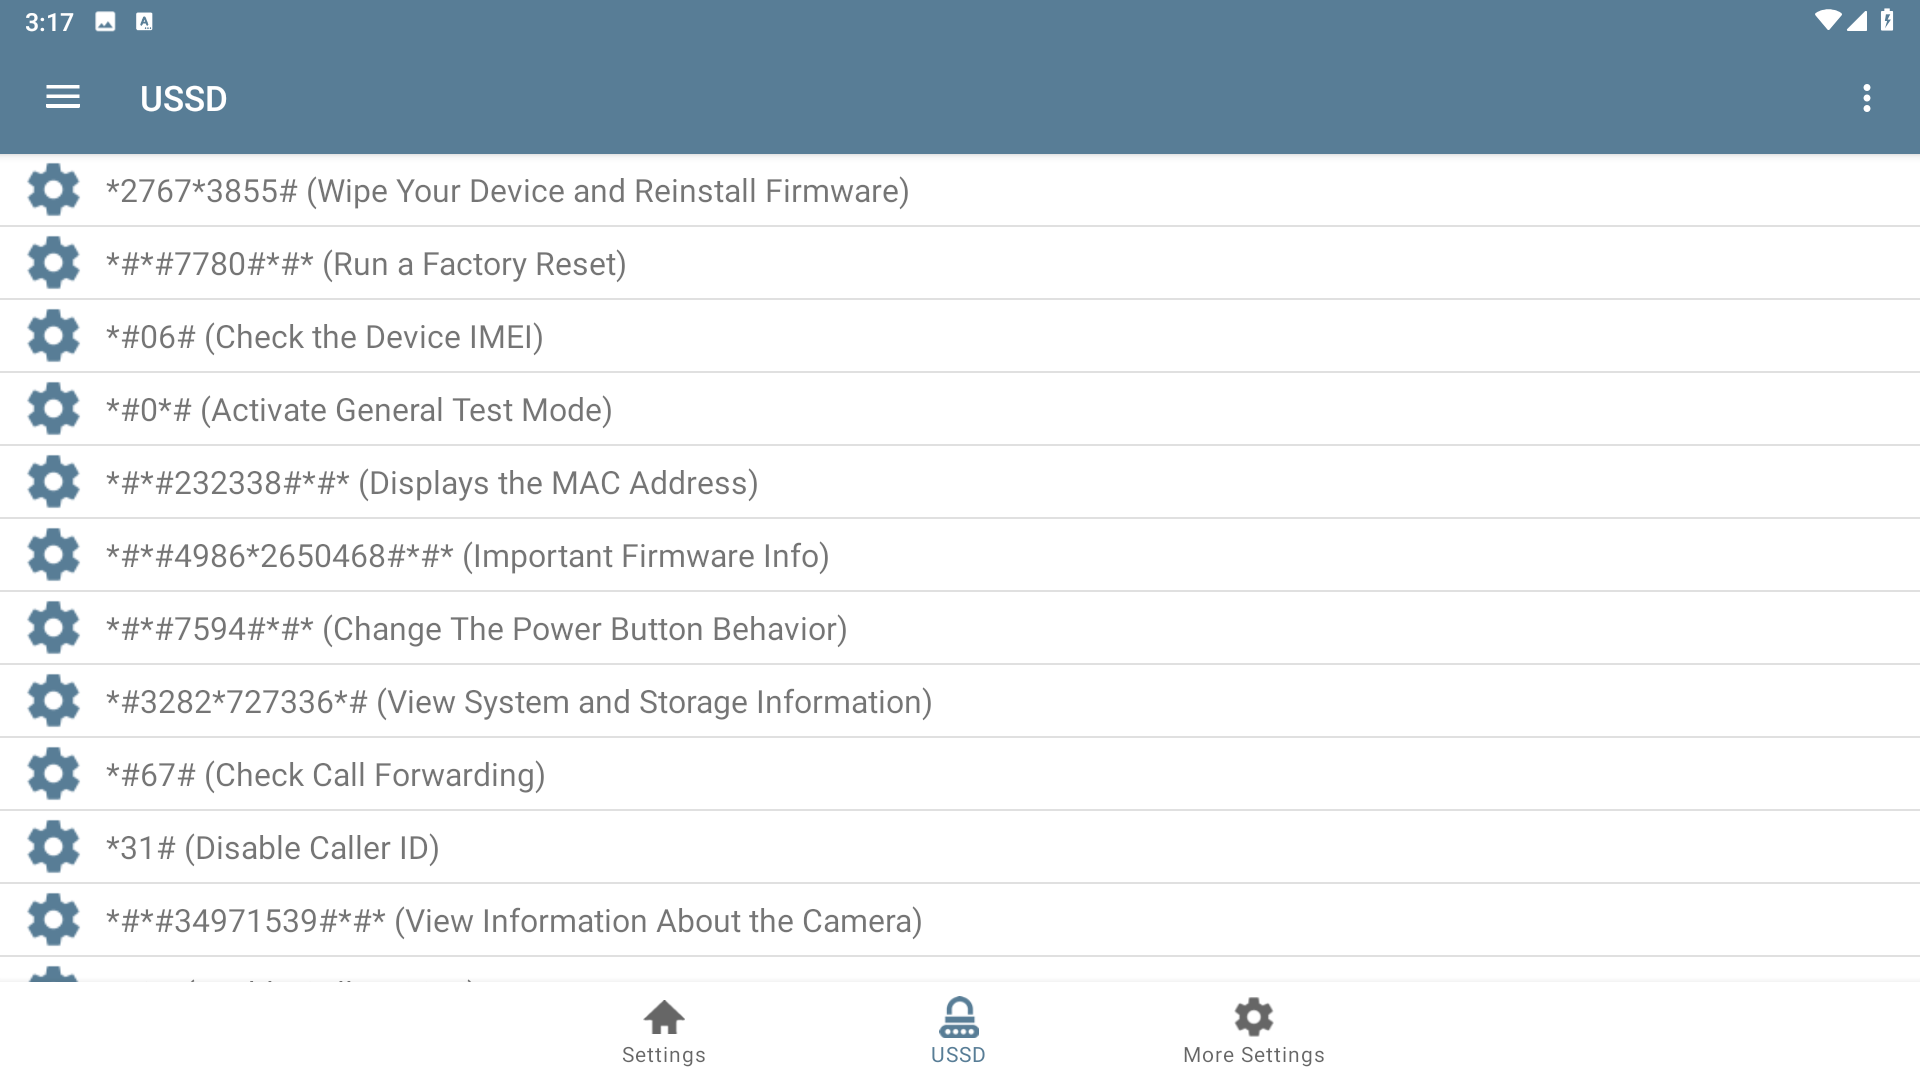Tap the gear icon for the Factory Reset code

[x=54, y=262]
